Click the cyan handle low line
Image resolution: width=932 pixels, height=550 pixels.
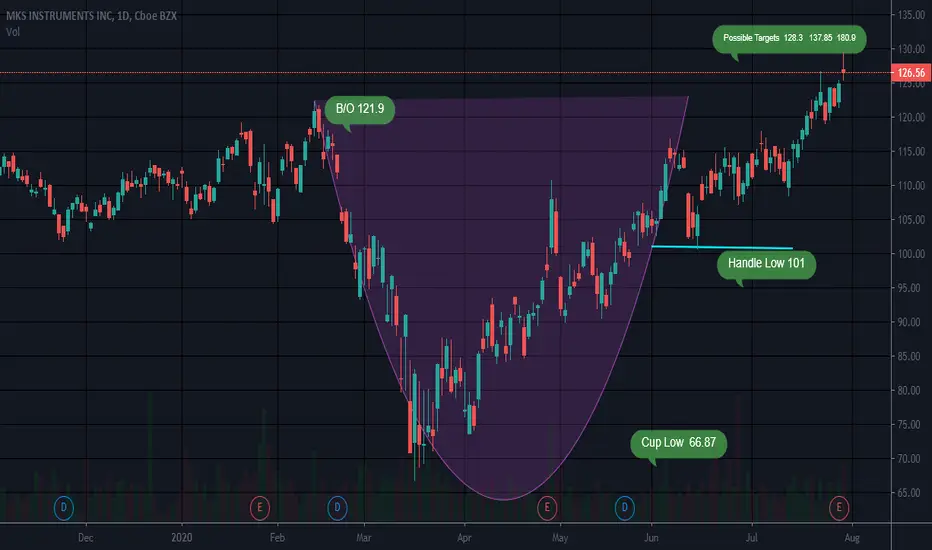[722, 247]
